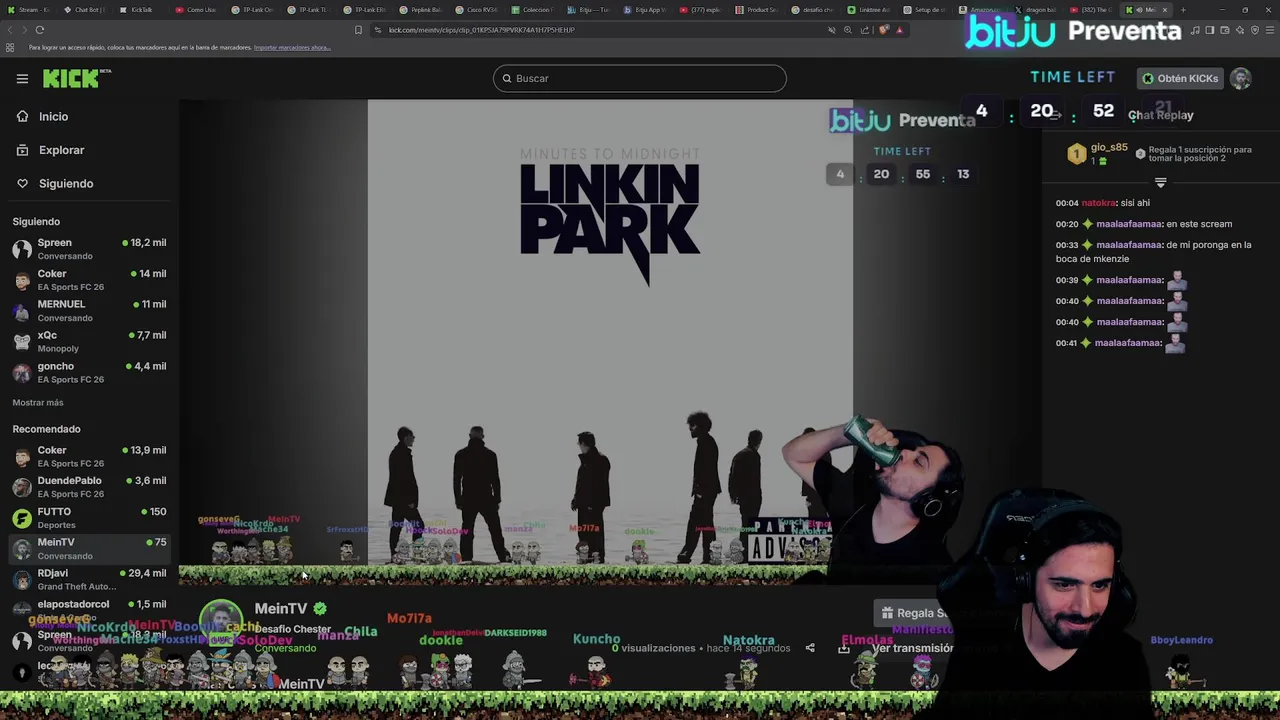Open DuendePablo recommended channel
1280x720 pixels.
90,487
